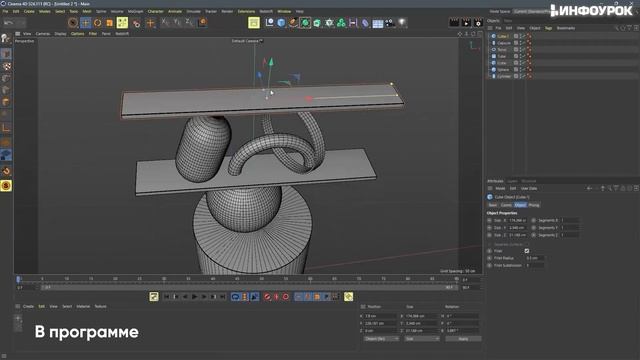Select the Live Selection tool
640x360 pixels.
click(73, 23)
